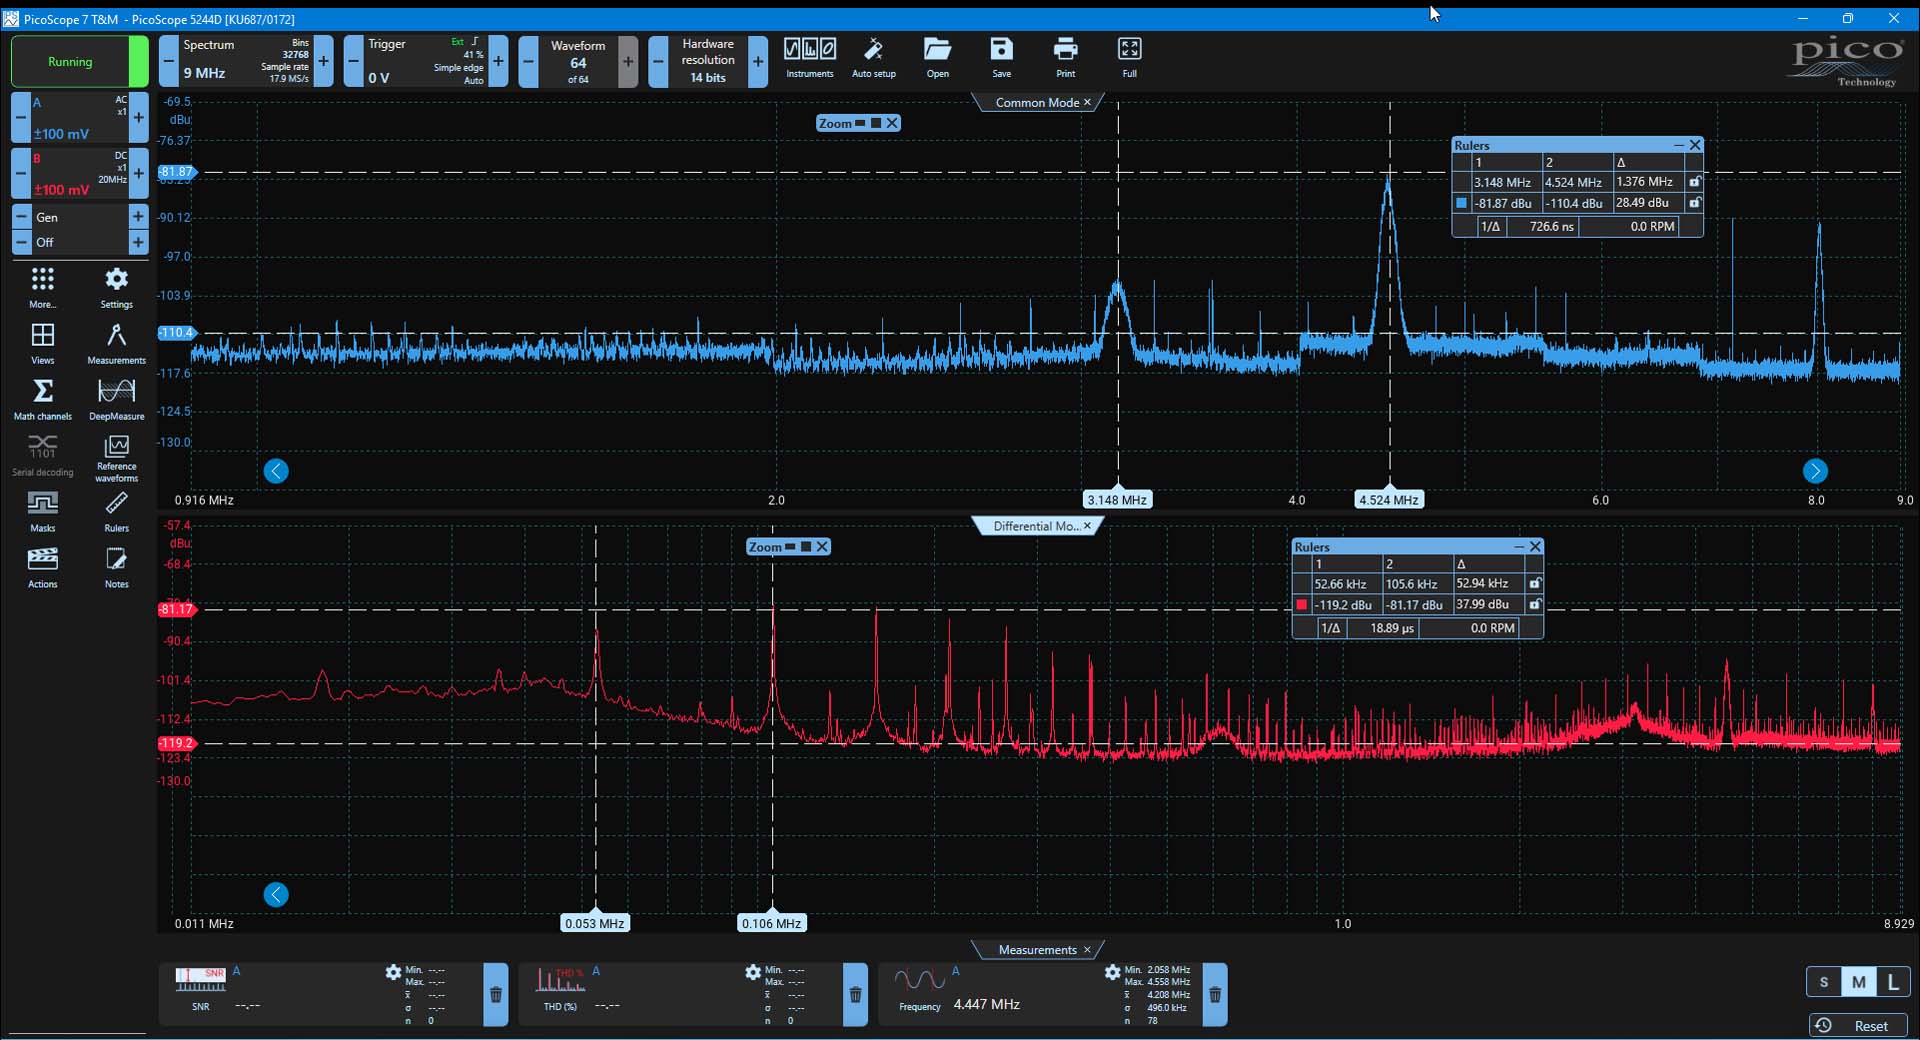Delete the Frequency measurement
This screenshot has height=1040, width=1920.
click(x=1215, y=995)
